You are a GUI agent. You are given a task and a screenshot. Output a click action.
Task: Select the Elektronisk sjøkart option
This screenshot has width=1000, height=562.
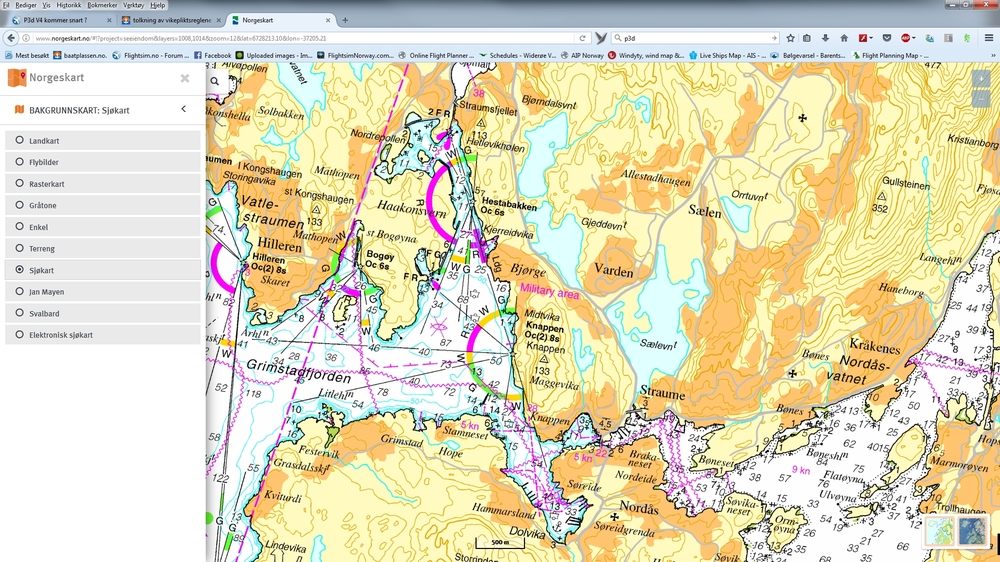[103, 334]
